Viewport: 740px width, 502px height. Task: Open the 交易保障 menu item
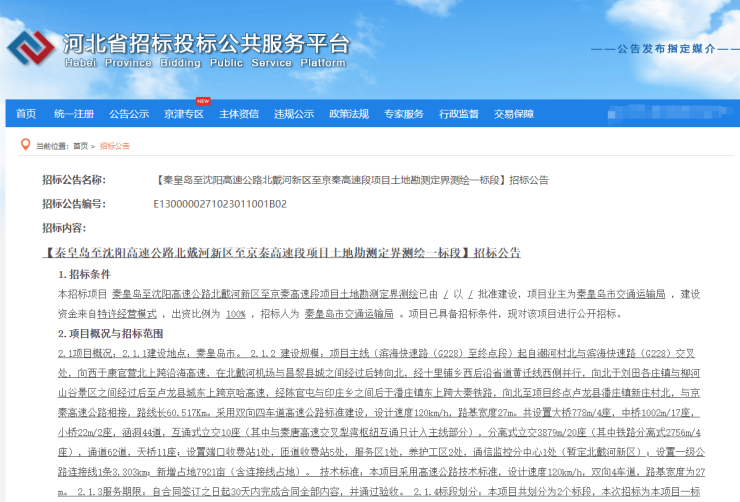(513, 114)
